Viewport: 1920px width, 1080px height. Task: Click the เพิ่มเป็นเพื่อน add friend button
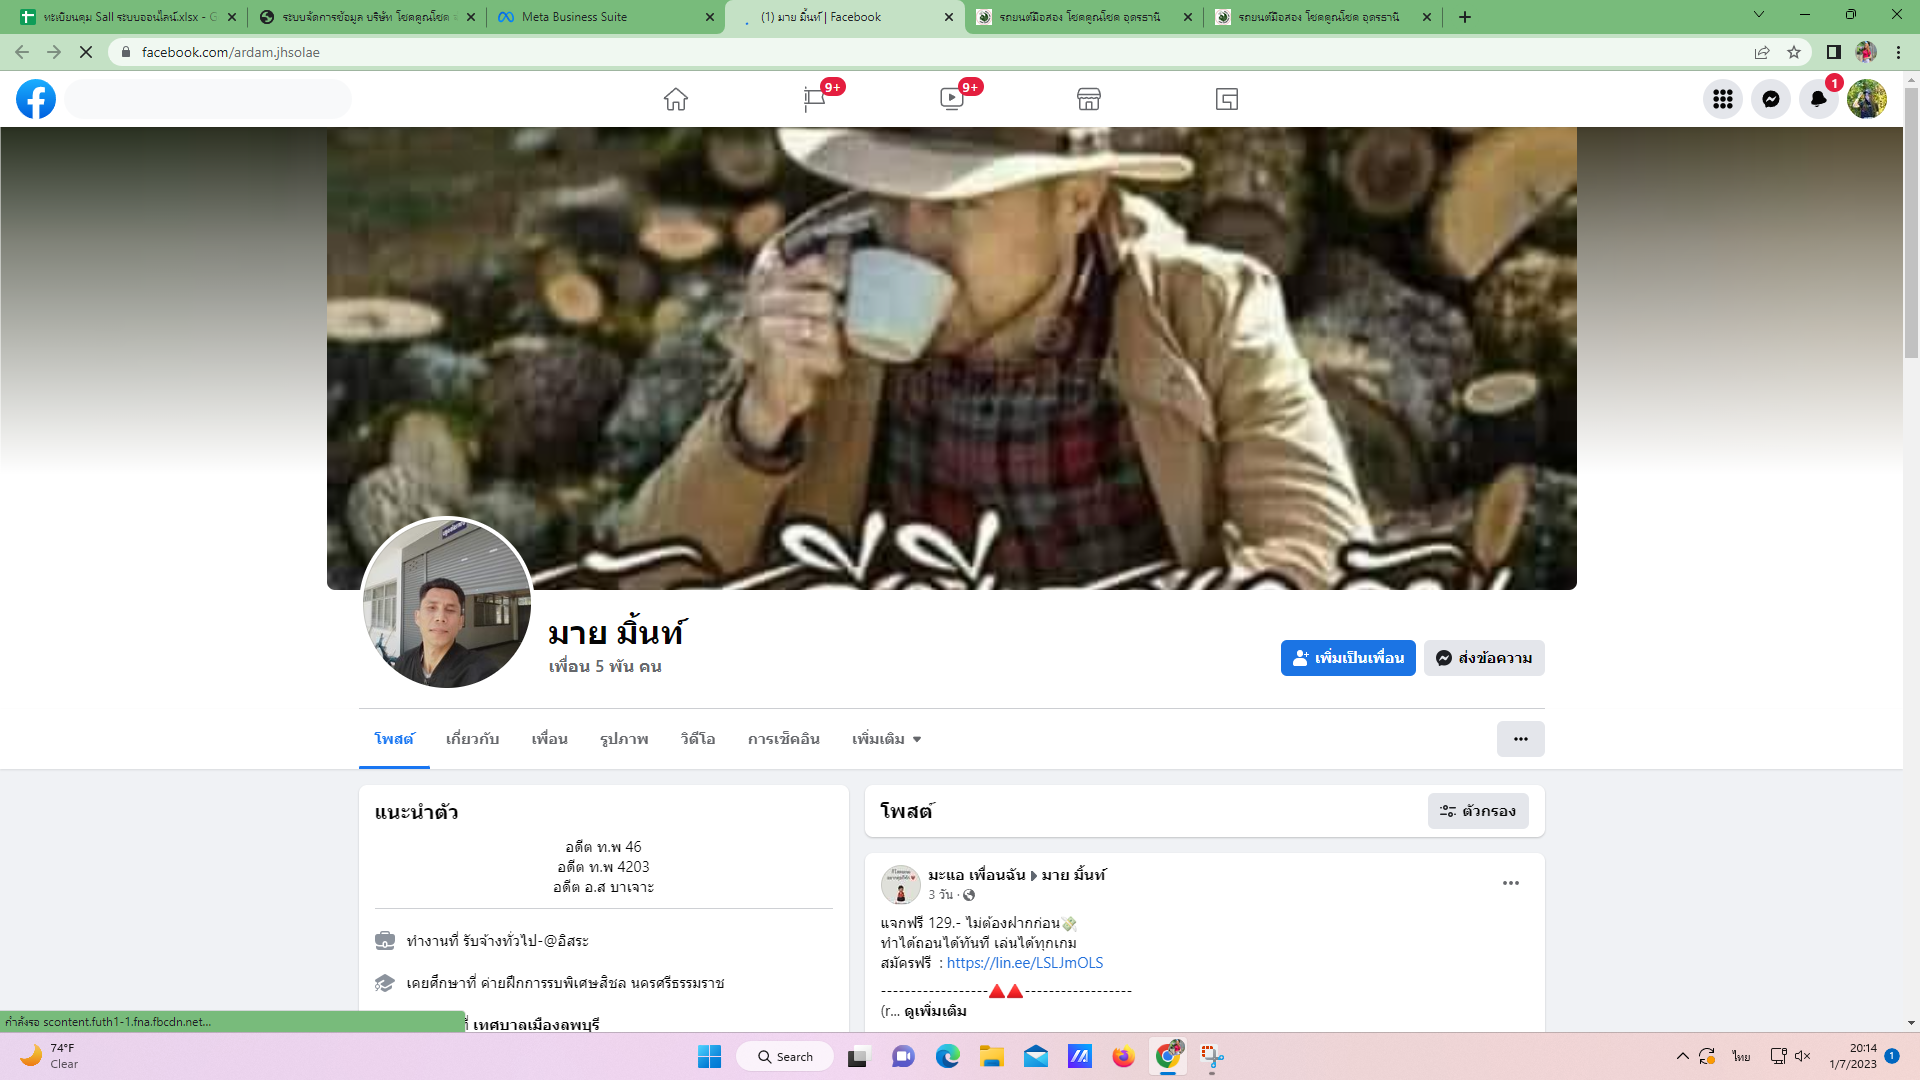[1347, 658]
